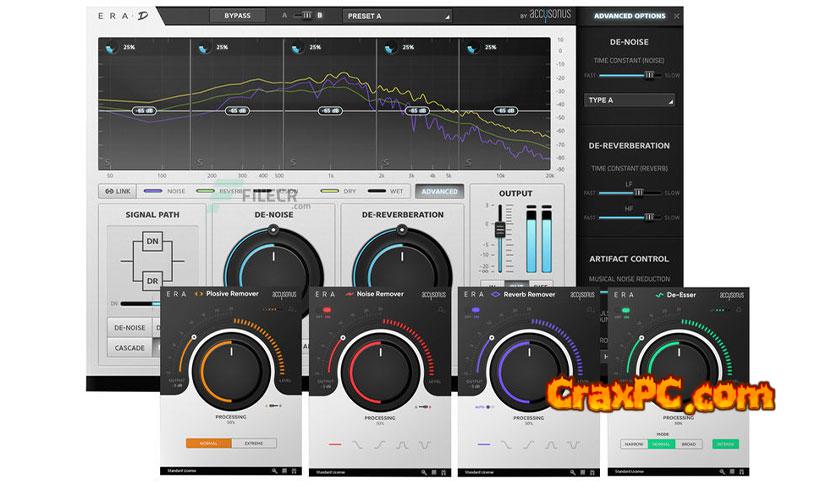Viewport: 836px width, 484px height.
Task: Toggle the Noise Remover red power switch
Action: (x=327, y=310)
